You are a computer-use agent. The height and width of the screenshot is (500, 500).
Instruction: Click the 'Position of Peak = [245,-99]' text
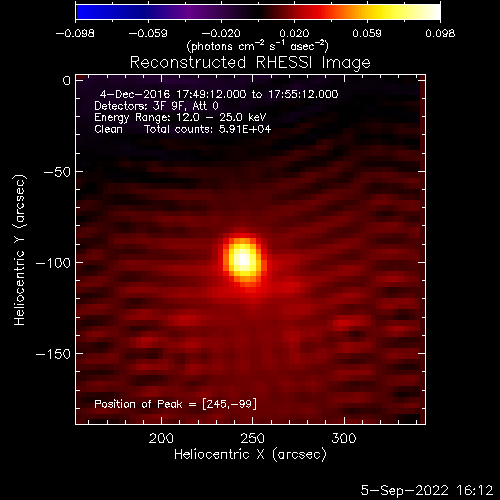[175, 404]
